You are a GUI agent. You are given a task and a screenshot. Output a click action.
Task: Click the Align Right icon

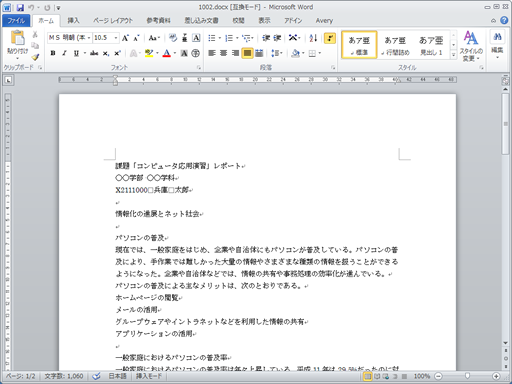click(x=235, y=53)
